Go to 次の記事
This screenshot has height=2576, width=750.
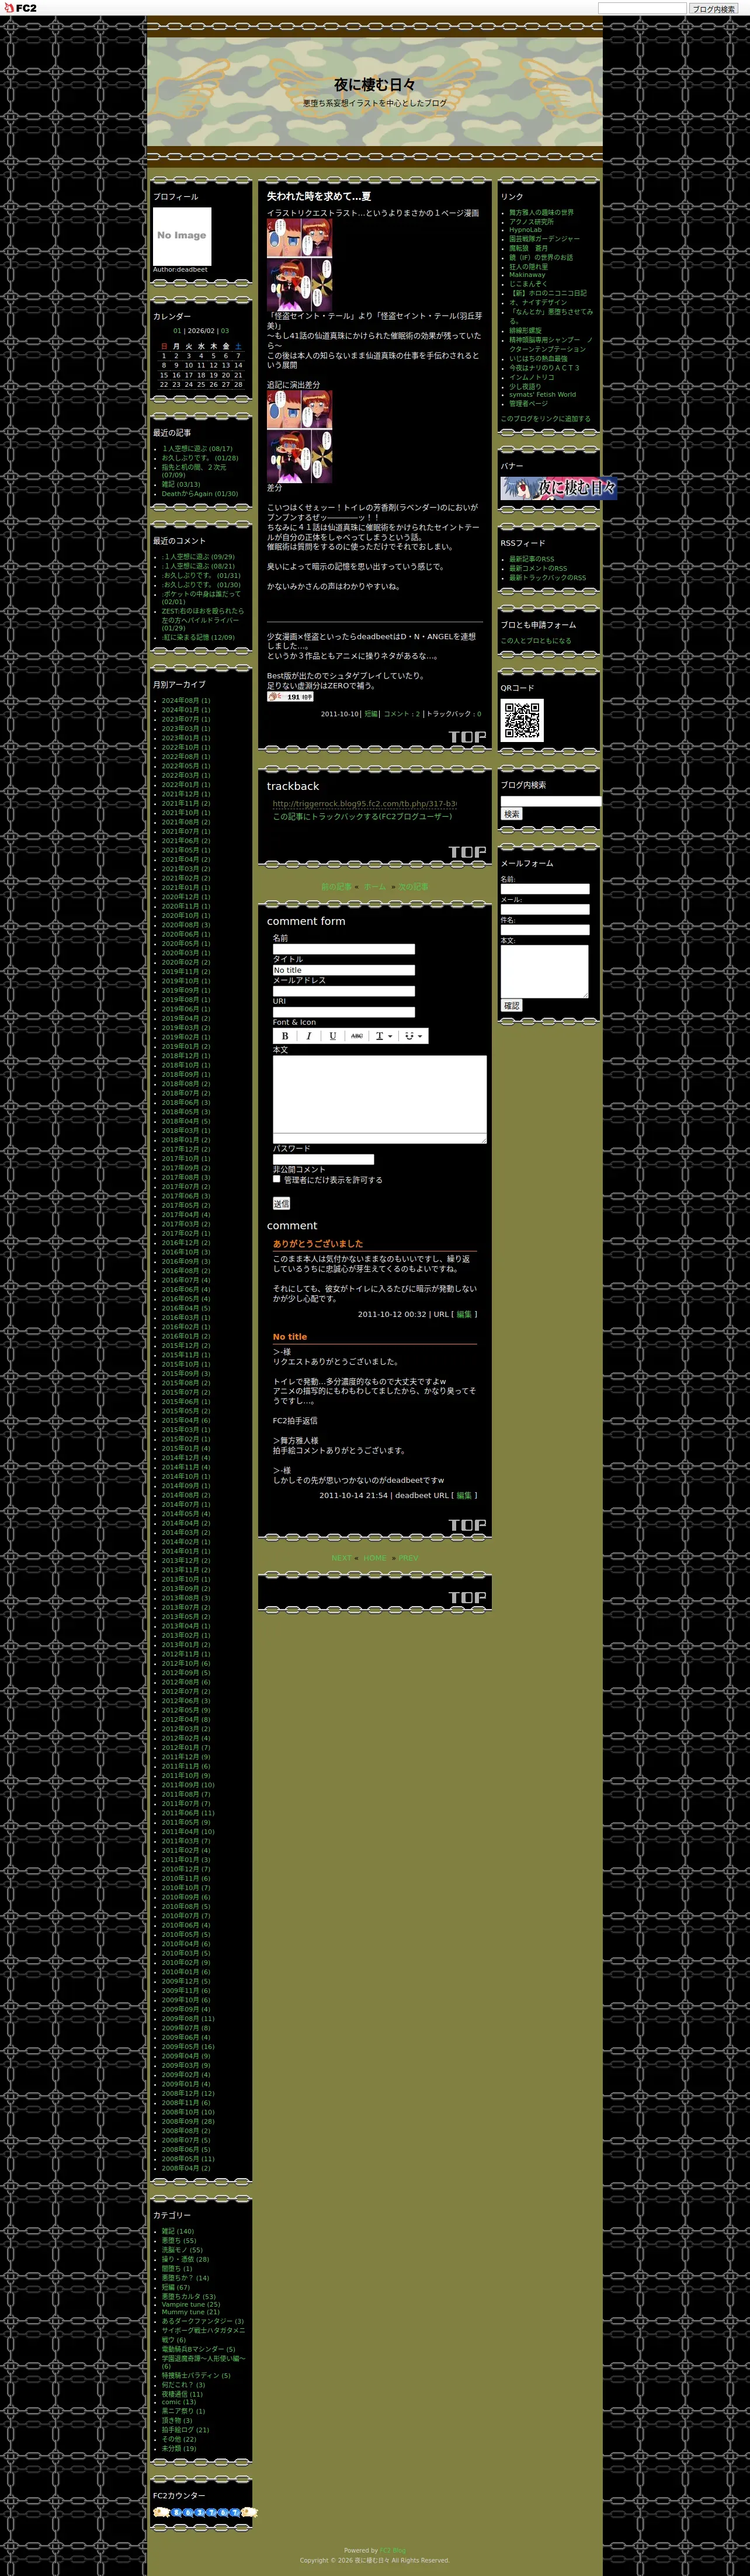click(x=413, y=887)
